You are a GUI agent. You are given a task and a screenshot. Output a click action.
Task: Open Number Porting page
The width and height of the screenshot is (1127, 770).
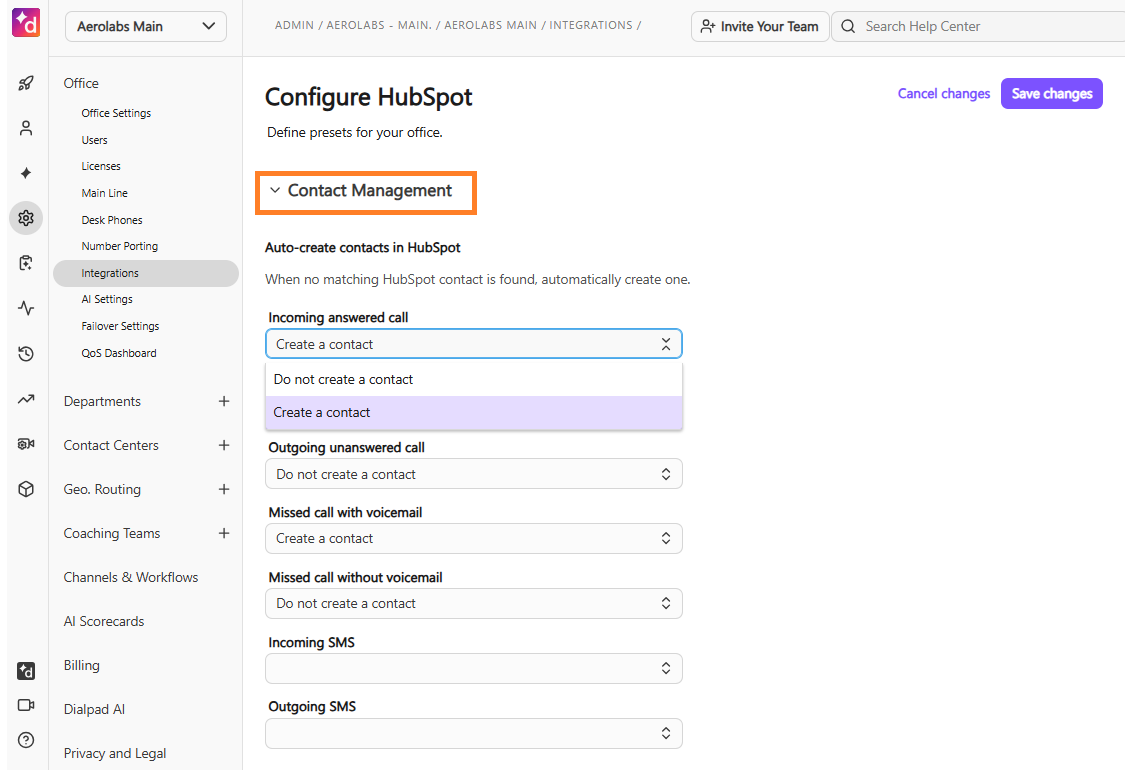pos(120,246)
